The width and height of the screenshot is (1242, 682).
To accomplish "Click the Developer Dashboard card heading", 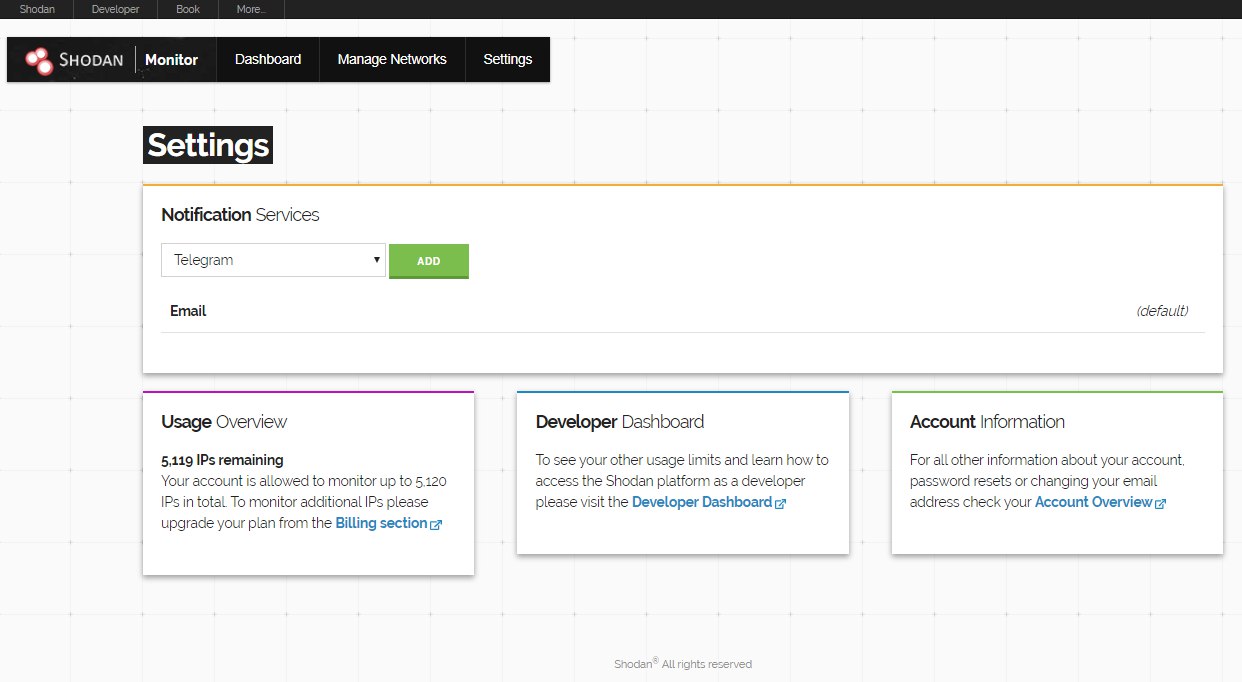I will pos(620,422).
